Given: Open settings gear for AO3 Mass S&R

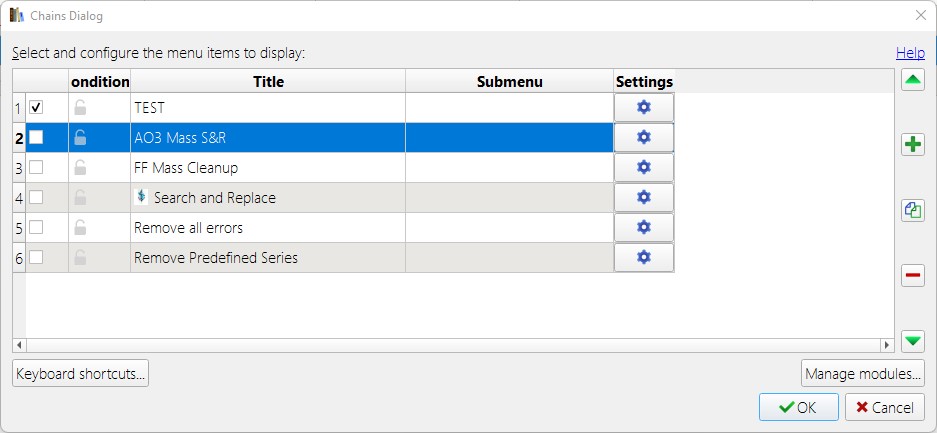Looking at the screenshot, I should (x=644, y=137).
